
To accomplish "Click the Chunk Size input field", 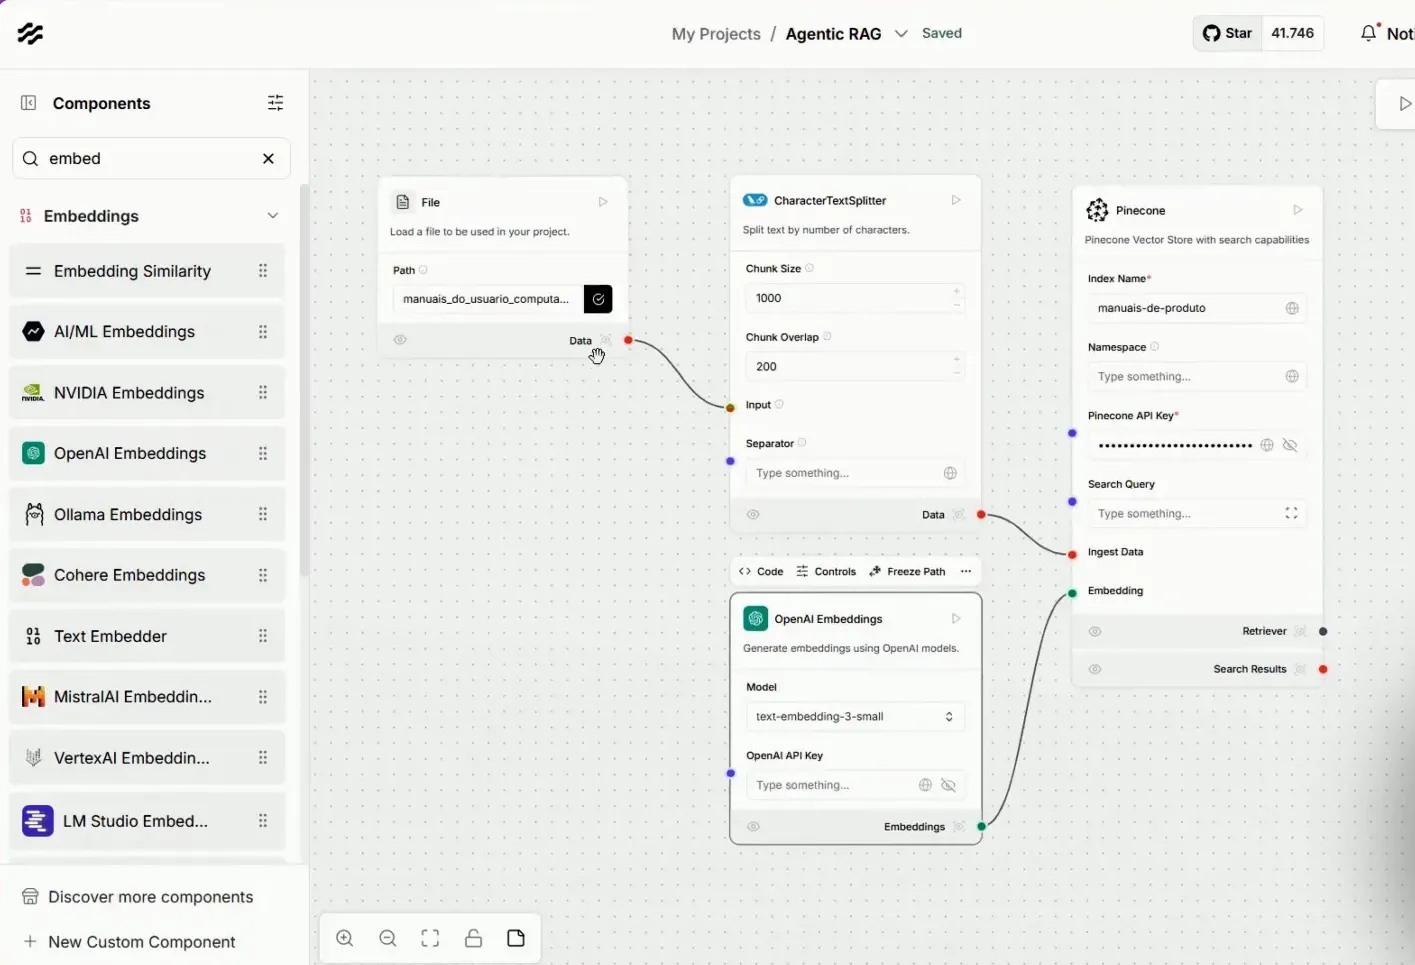I will pos(855,298).
